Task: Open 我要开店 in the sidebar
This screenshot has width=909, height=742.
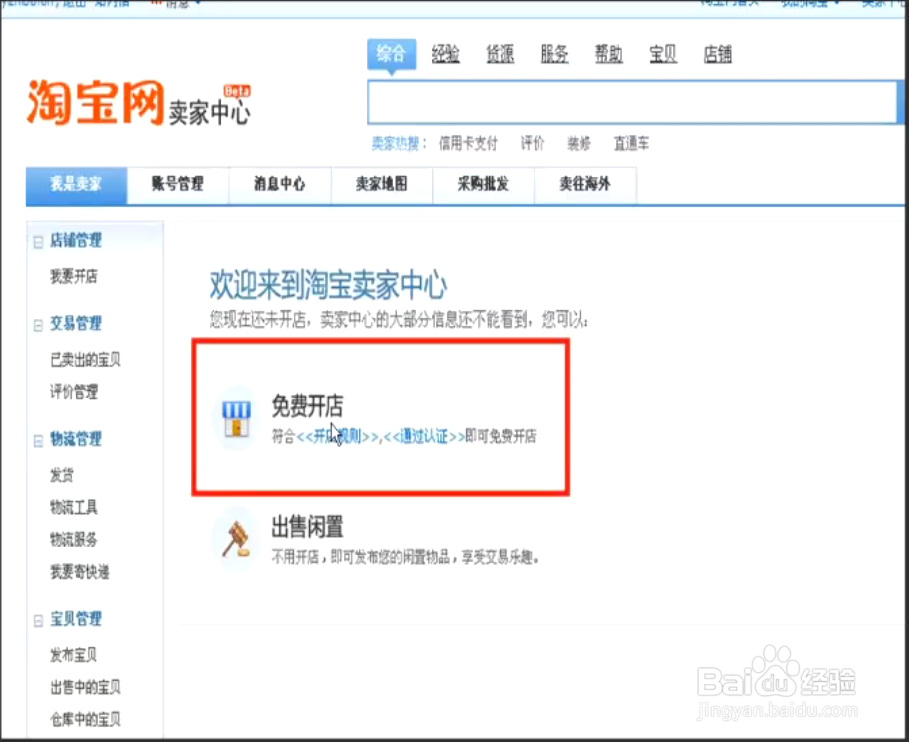Action: [74, 277]
